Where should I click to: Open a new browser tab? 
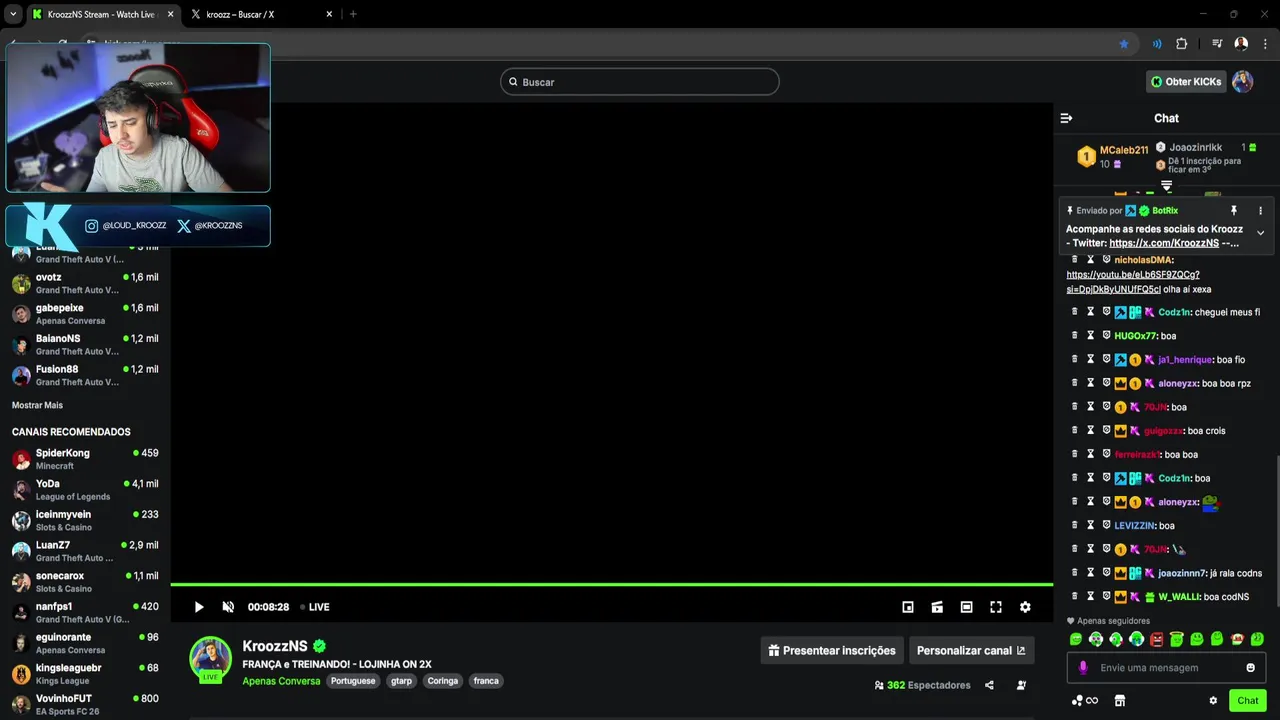353,14
